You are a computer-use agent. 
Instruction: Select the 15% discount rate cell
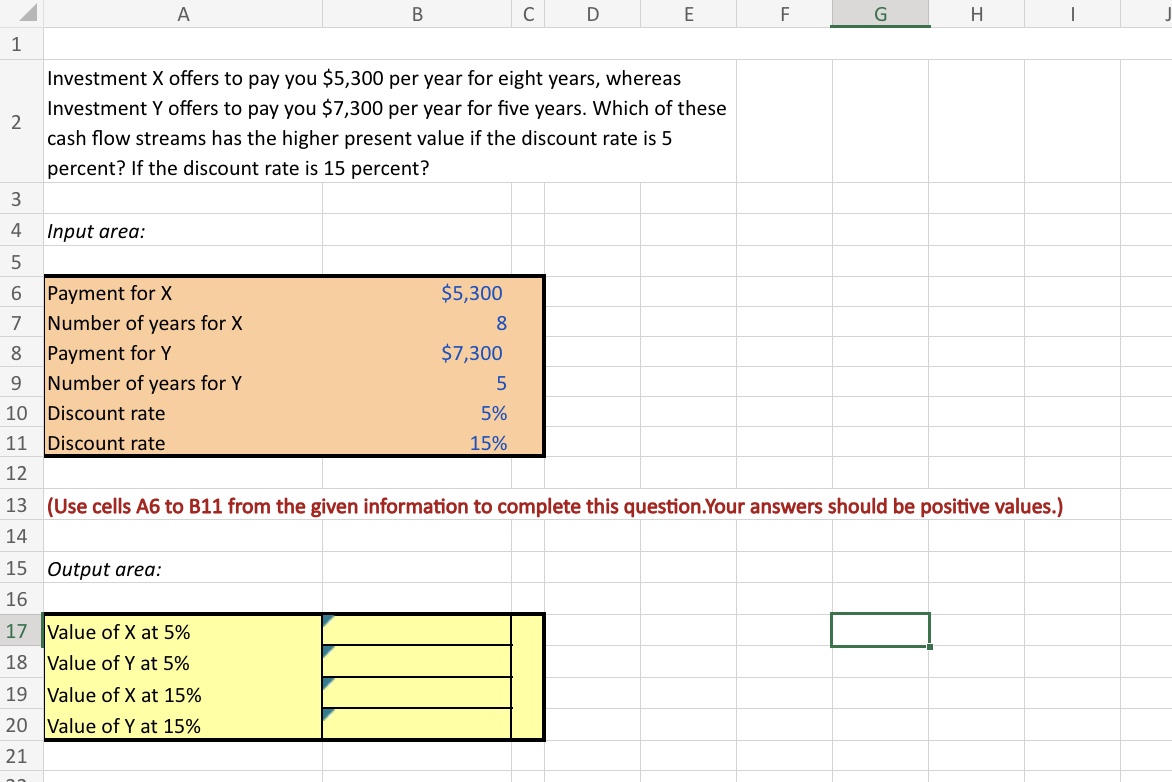click(416, 443)
